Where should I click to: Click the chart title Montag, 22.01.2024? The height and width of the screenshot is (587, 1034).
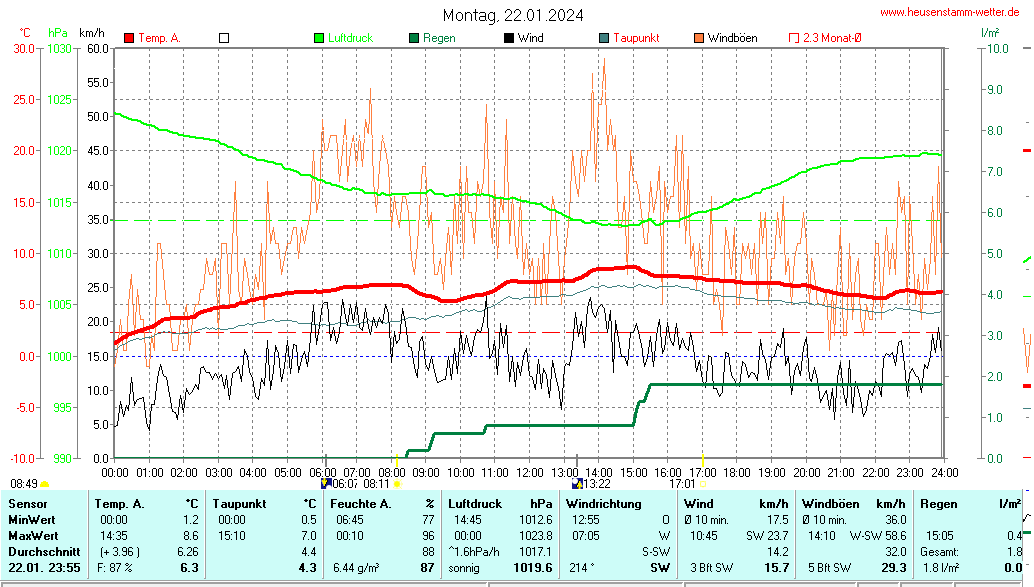pyautogui.click(x=514, y=15)
